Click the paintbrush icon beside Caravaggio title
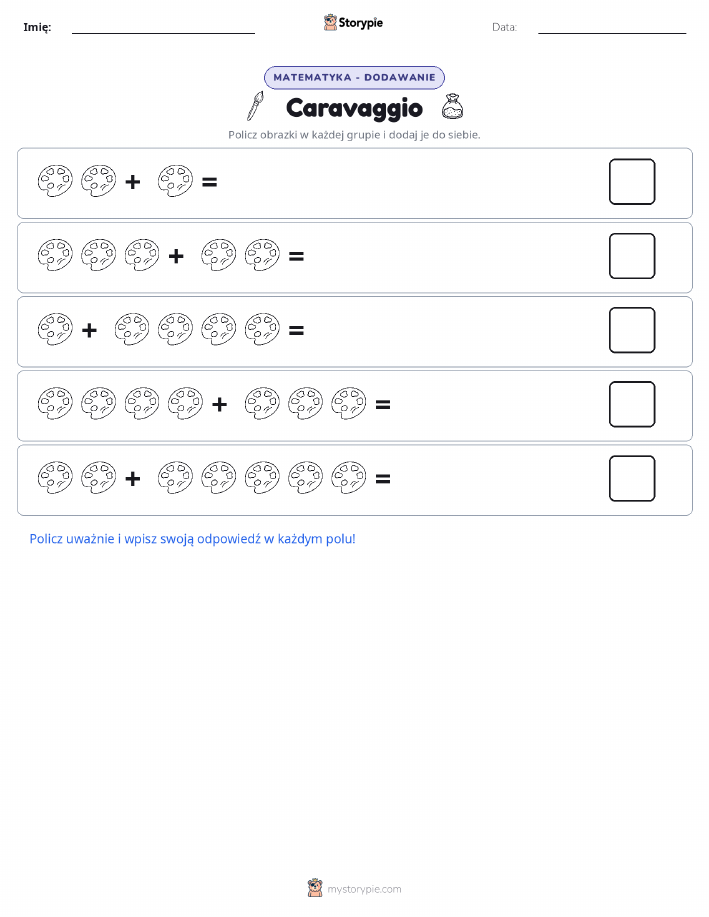 point(255,106)
